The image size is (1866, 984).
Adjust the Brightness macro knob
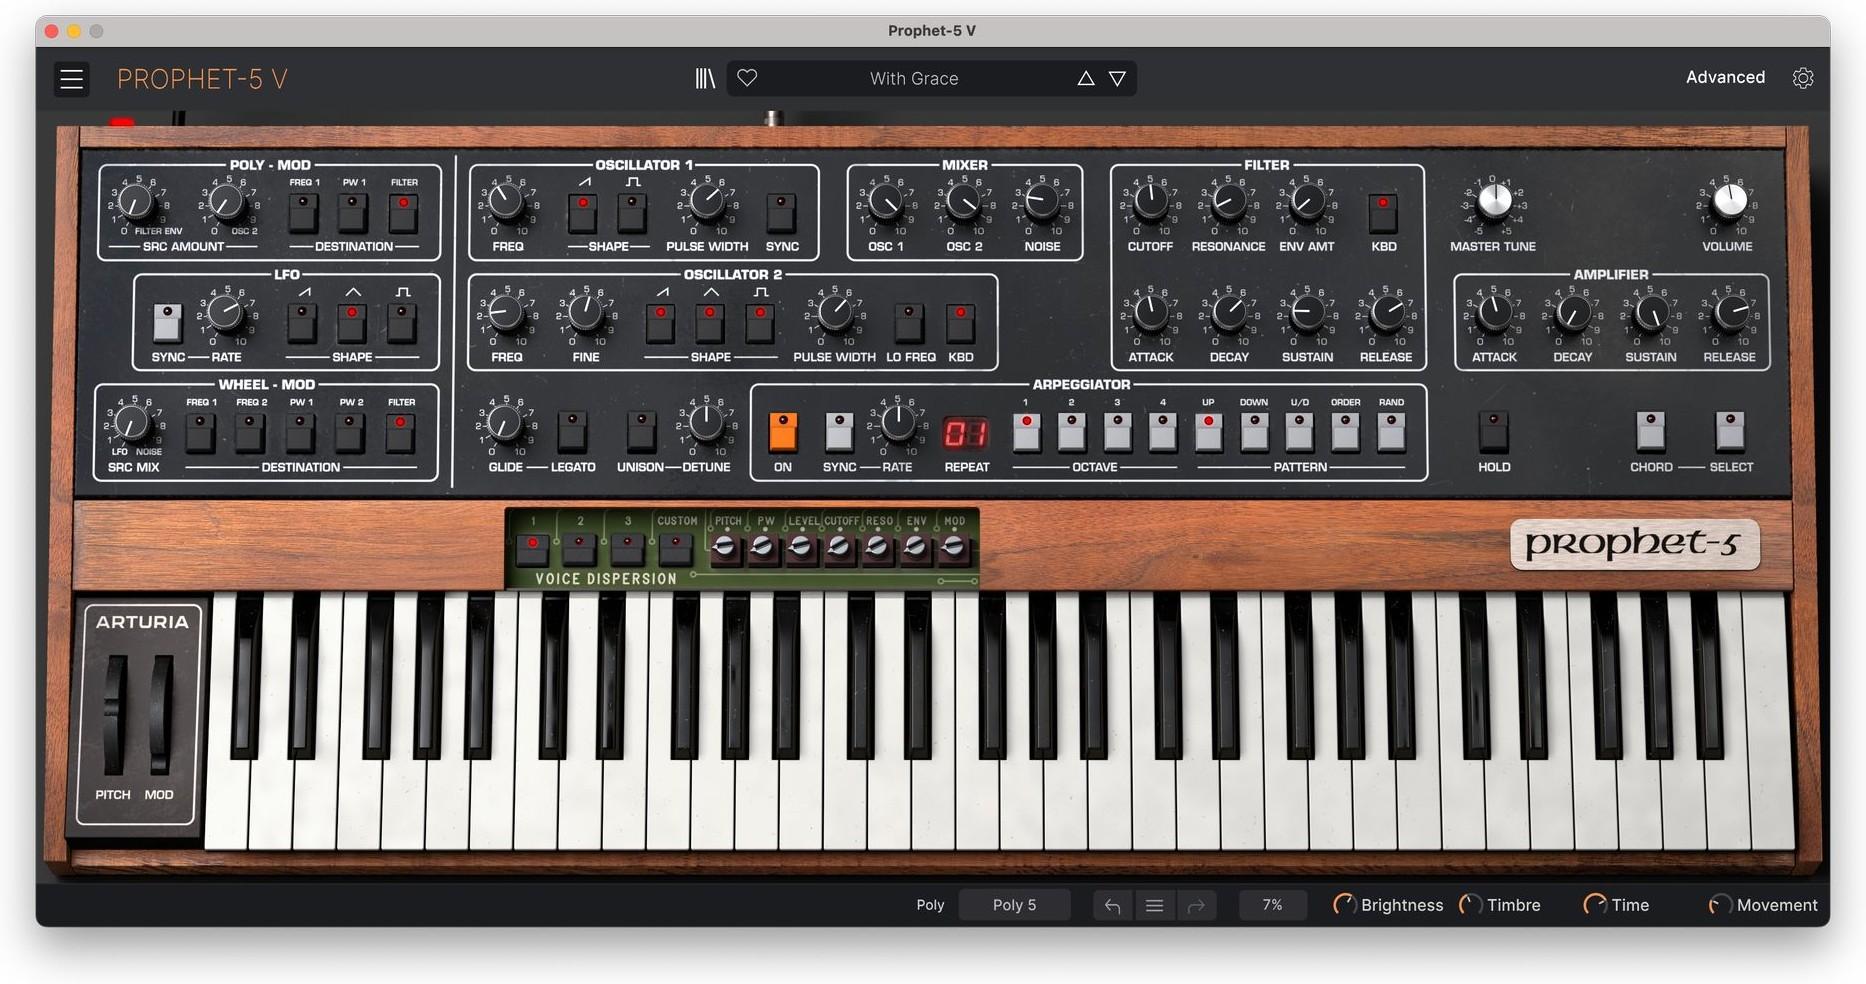tap(1345, 904)
